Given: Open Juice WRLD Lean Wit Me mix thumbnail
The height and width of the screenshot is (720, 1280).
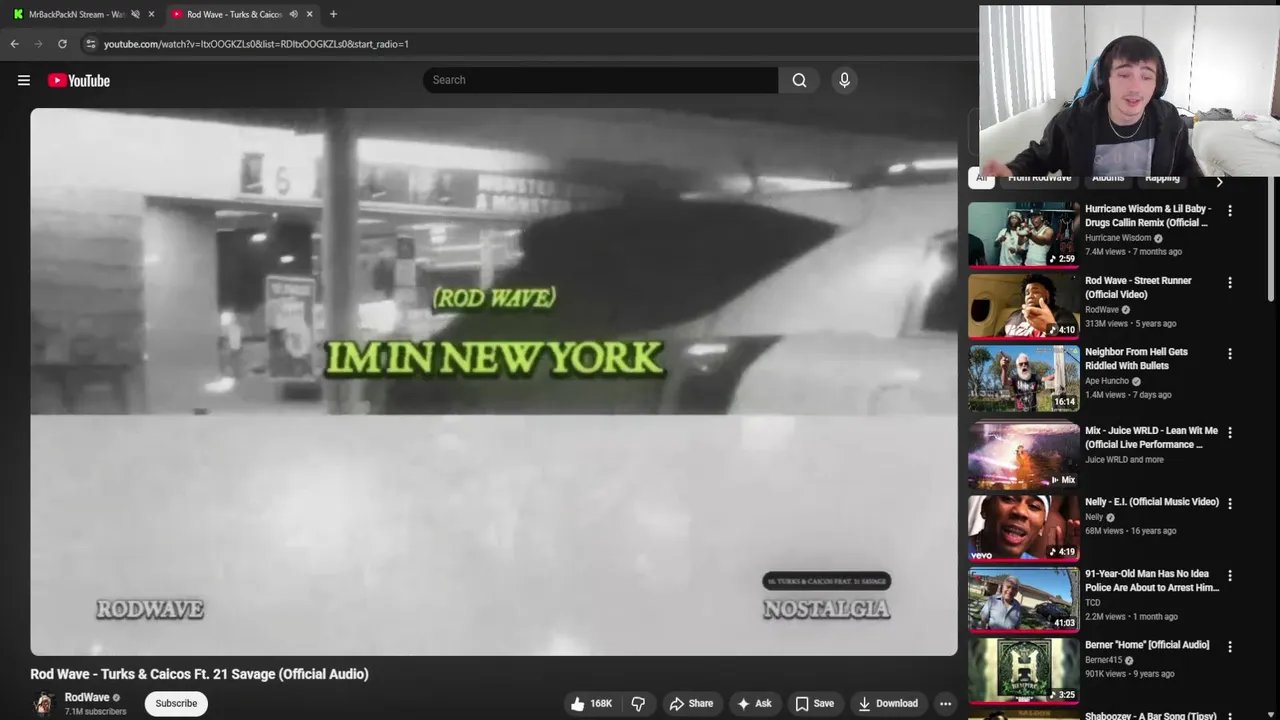Looking at the screenshot, I should click(x=1023, y=456).
